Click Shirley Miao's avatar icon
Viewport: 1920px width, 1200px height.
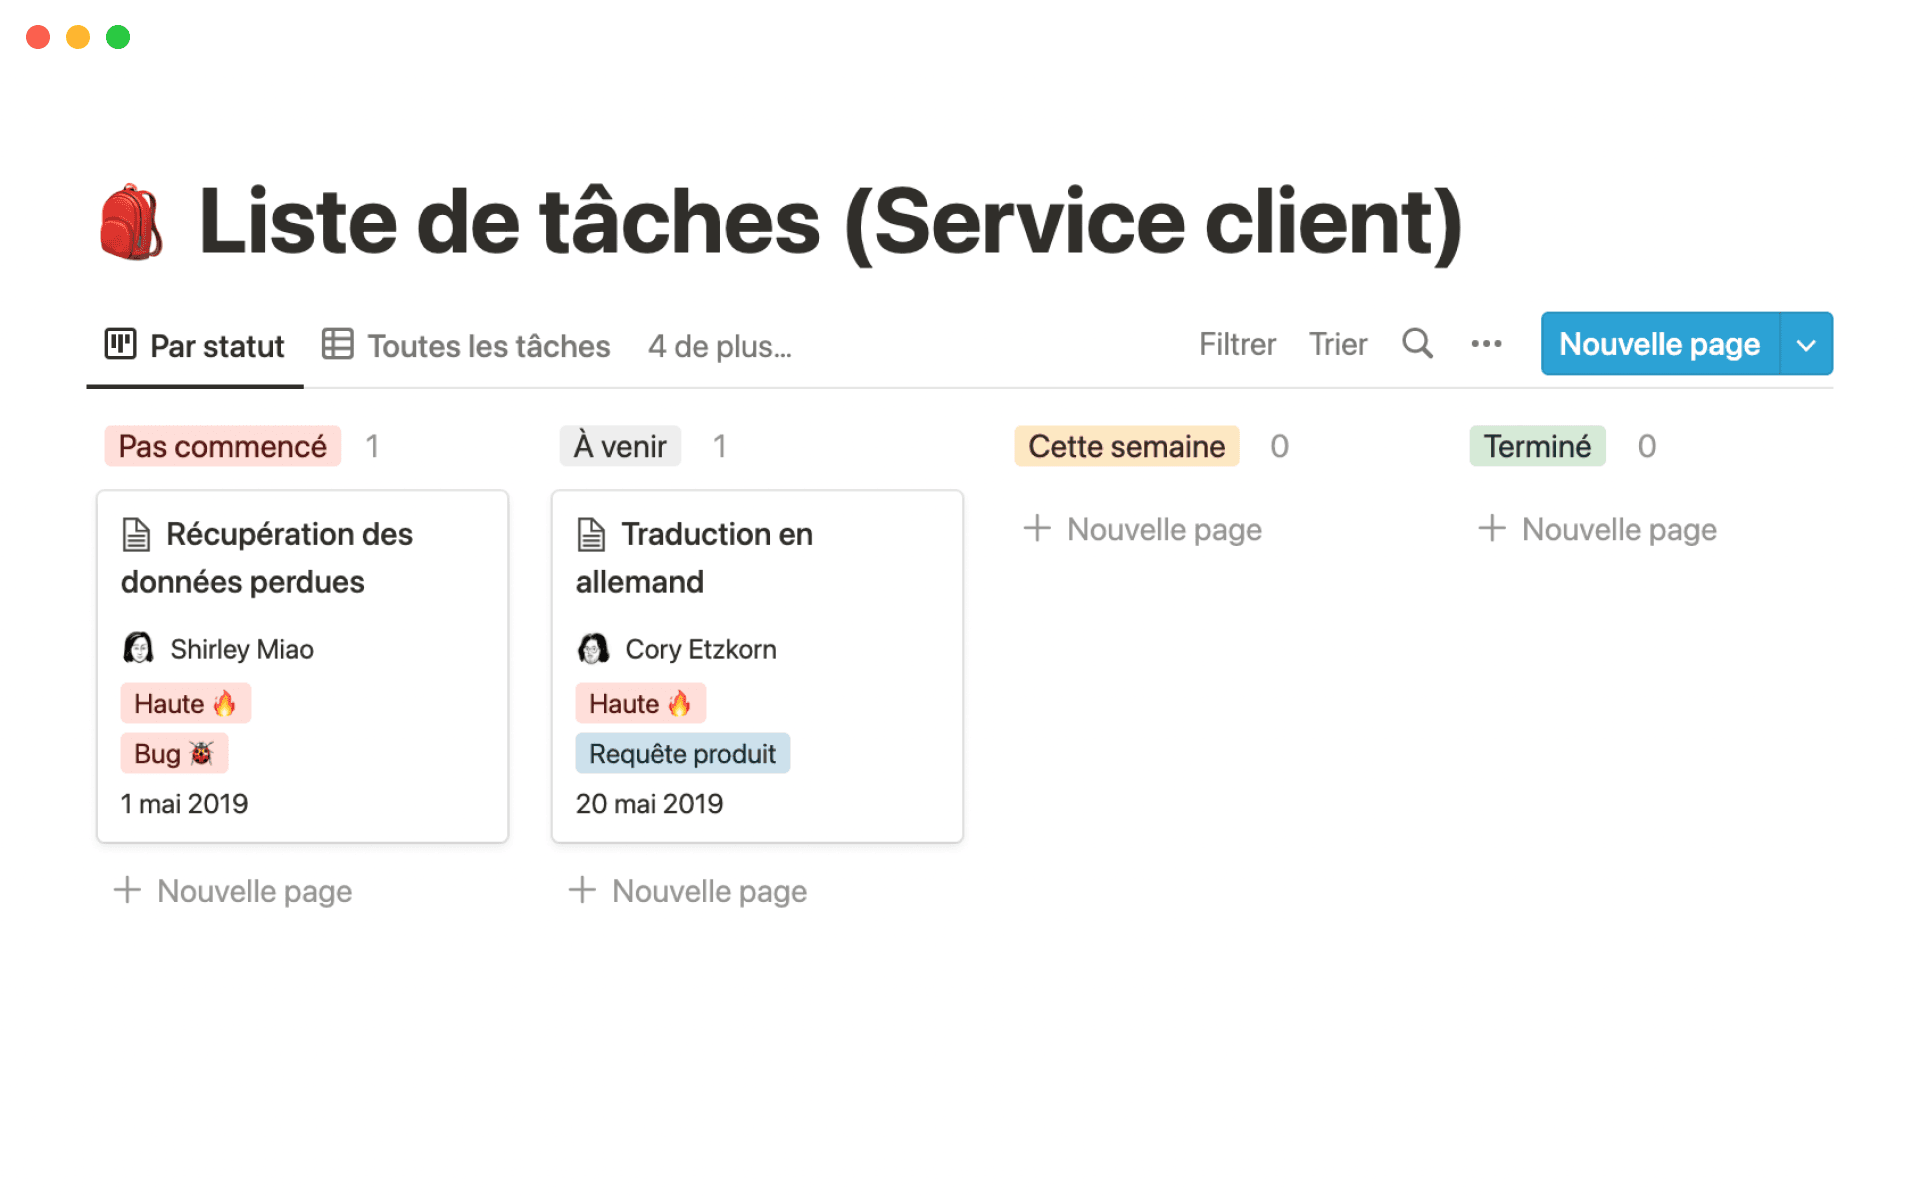tap(138, 649)
